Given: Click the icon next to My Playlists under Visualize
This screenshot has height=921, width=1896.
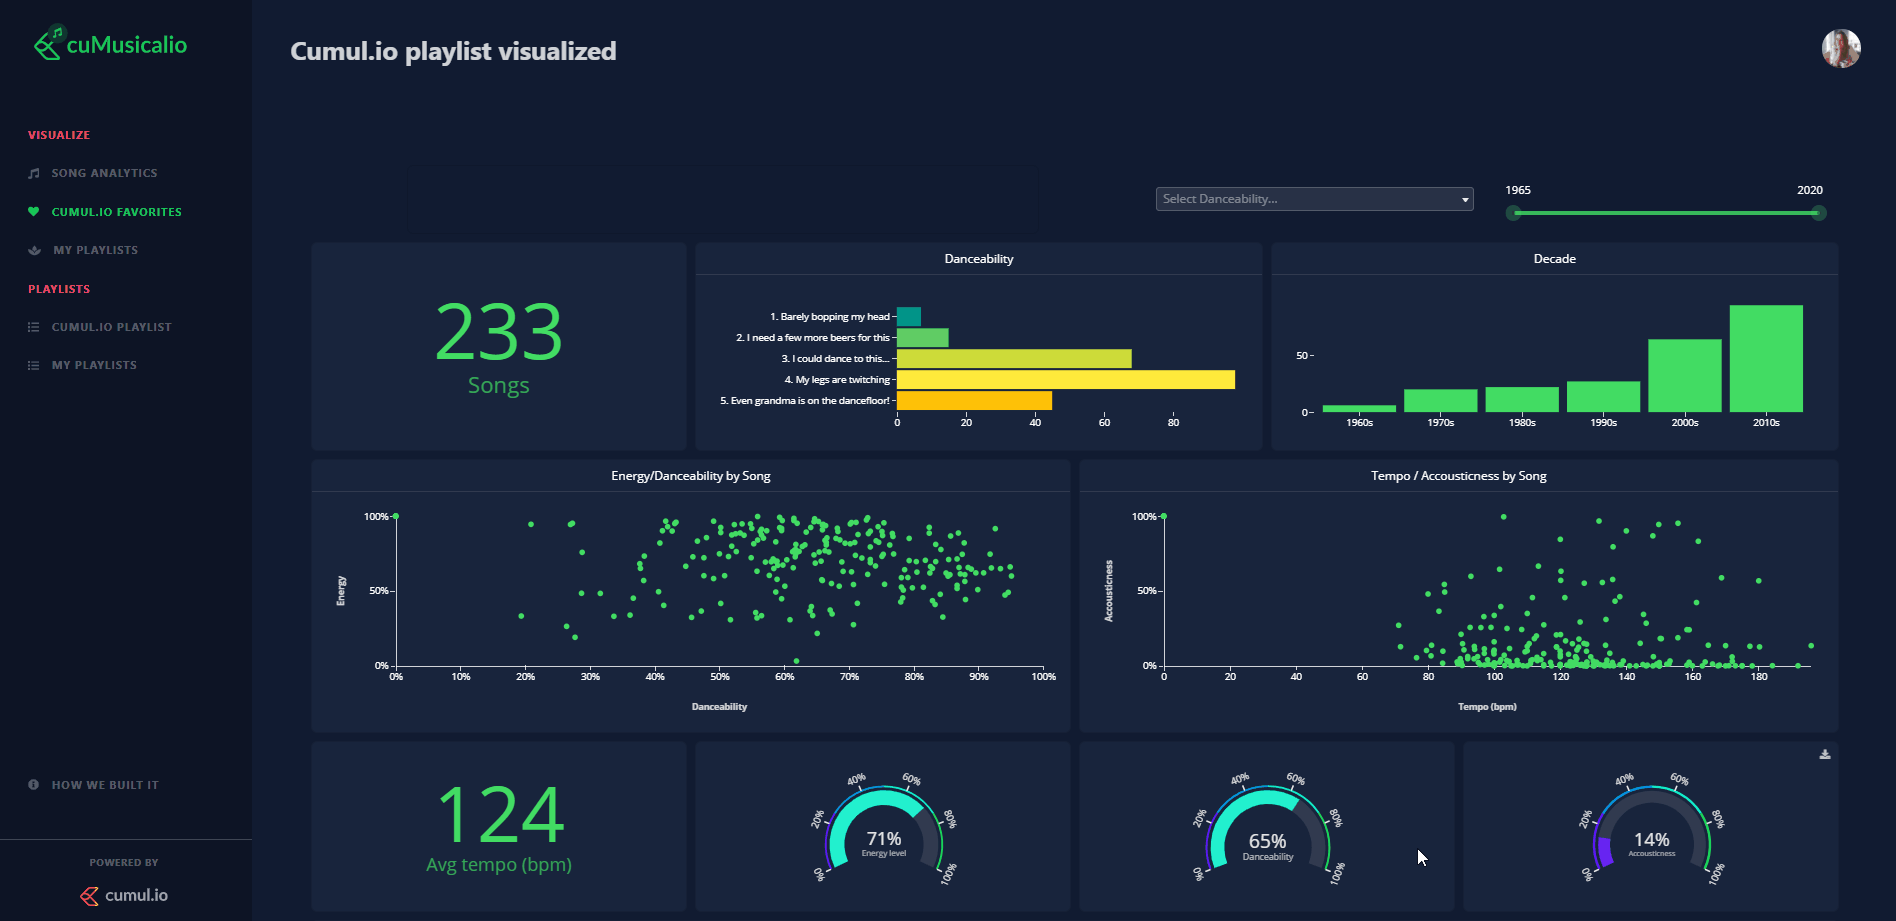Looking at the screenshot, I should pos(35,251).
